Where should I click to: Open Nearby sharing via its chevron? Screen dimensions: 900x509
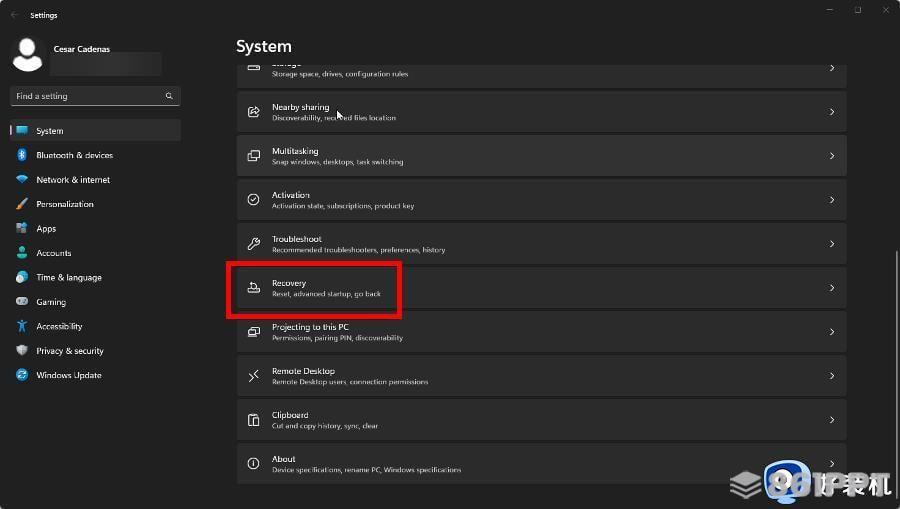[832, 112]
